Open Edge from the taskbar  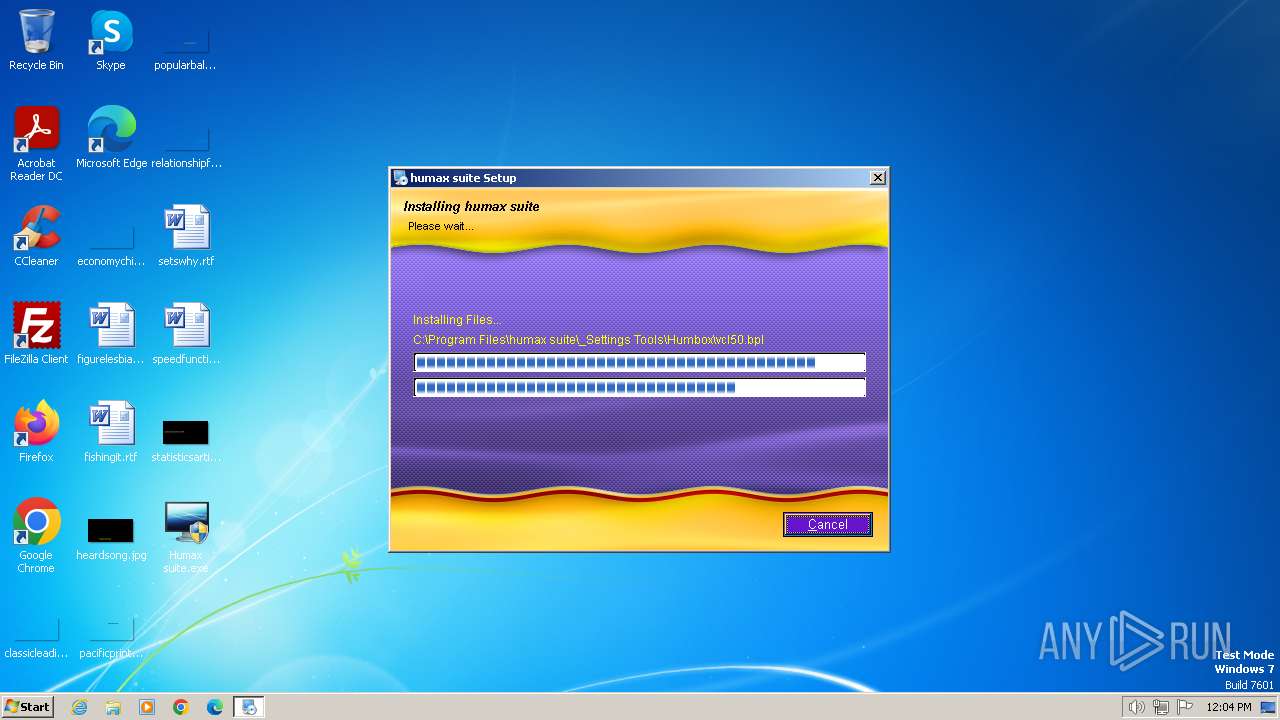point(215,707)
